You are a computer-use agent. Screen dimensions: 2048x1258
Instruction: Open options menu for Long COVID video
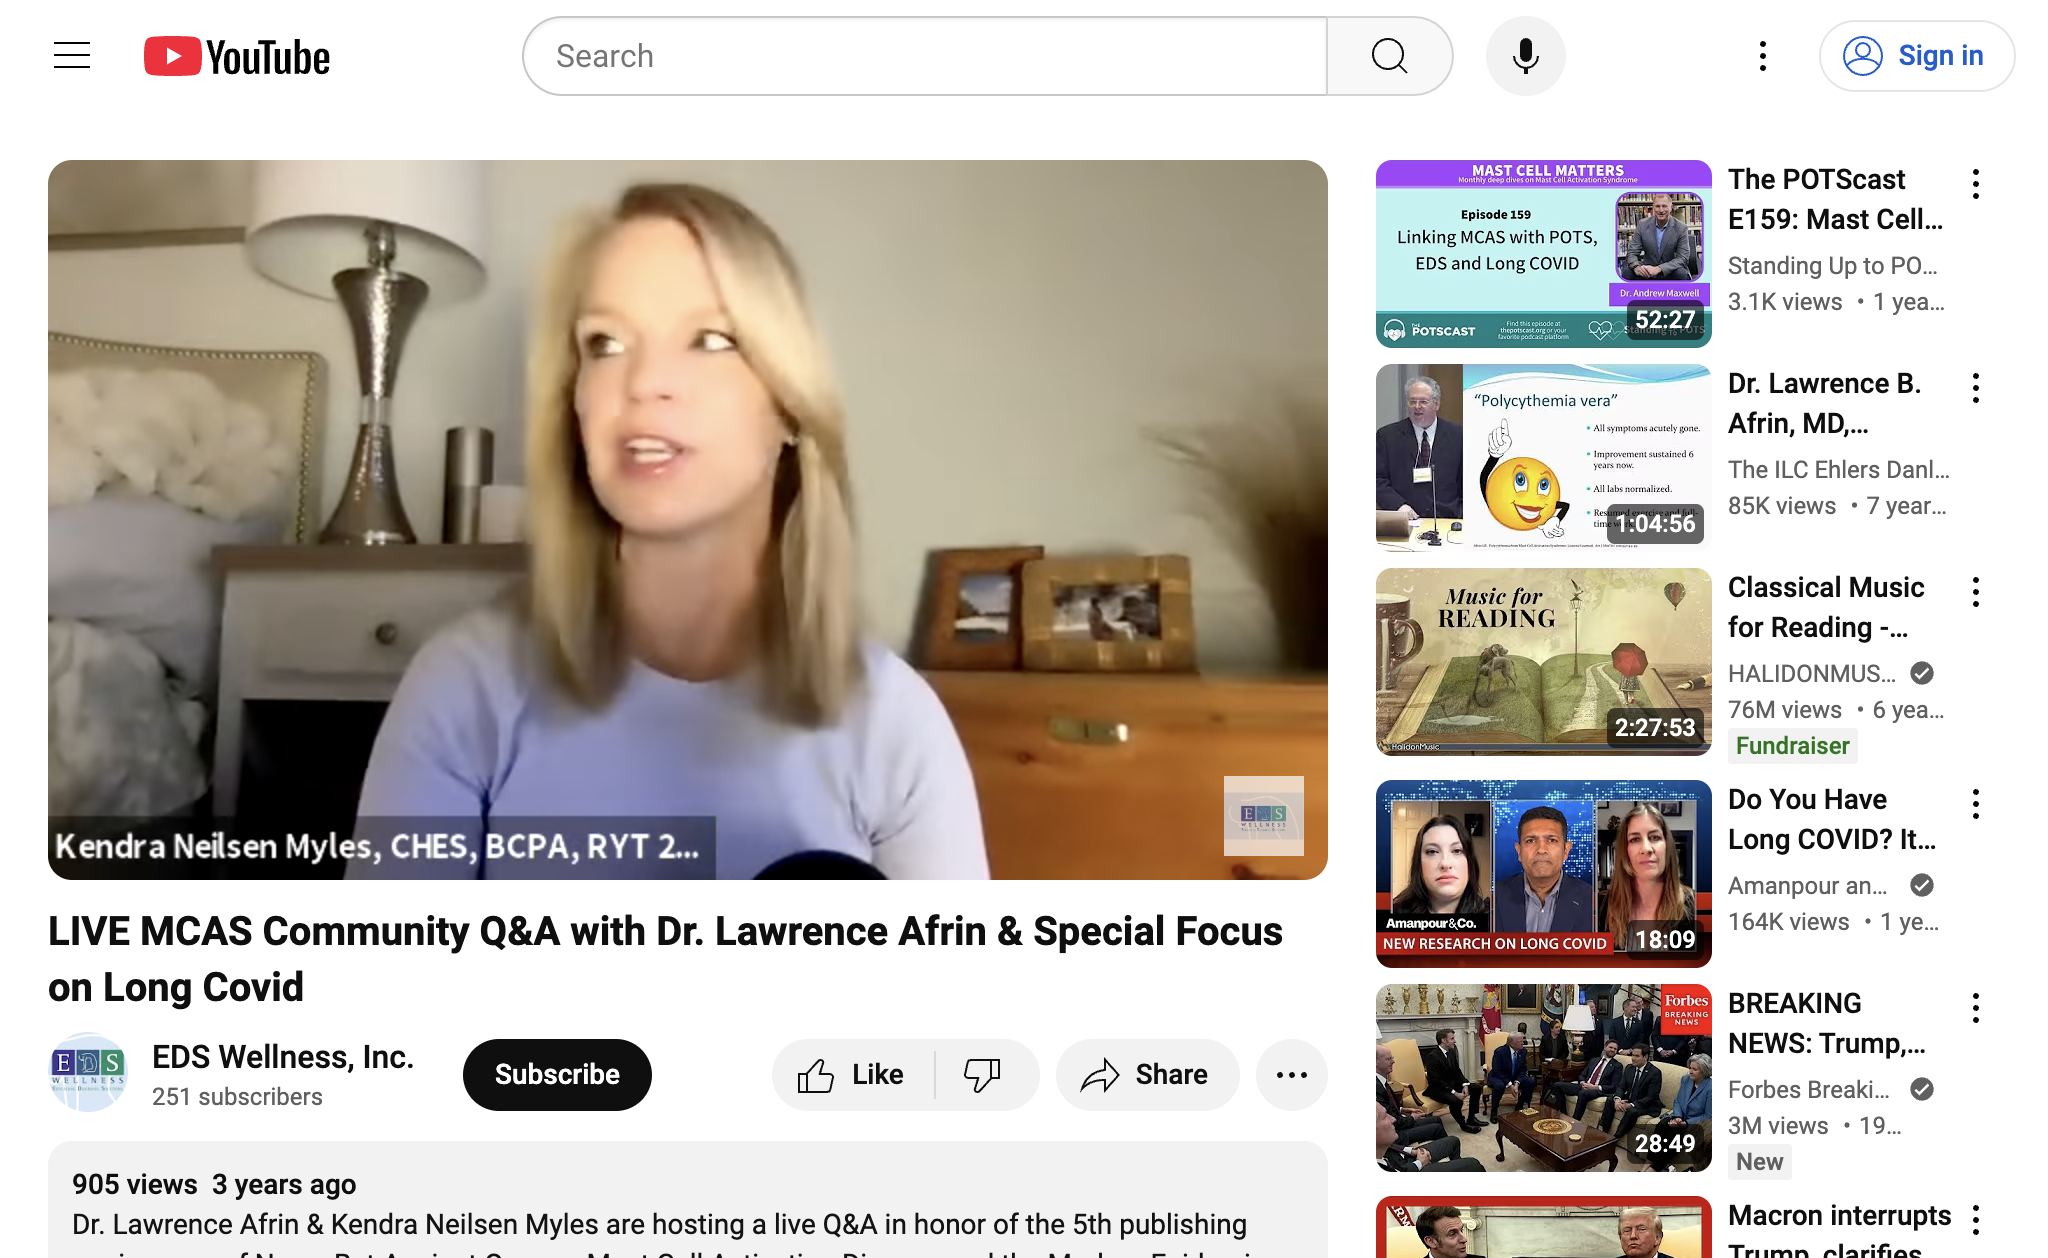pyautogui.click(x=1976, y=804)
